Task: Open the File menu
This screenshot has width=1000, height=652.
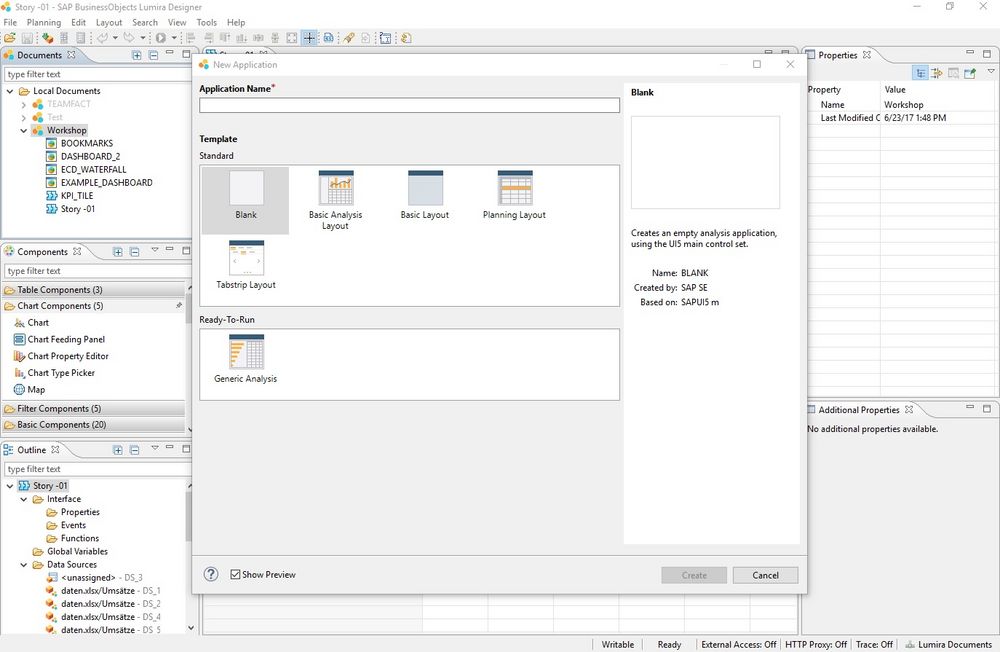Action: click(10, 22)
